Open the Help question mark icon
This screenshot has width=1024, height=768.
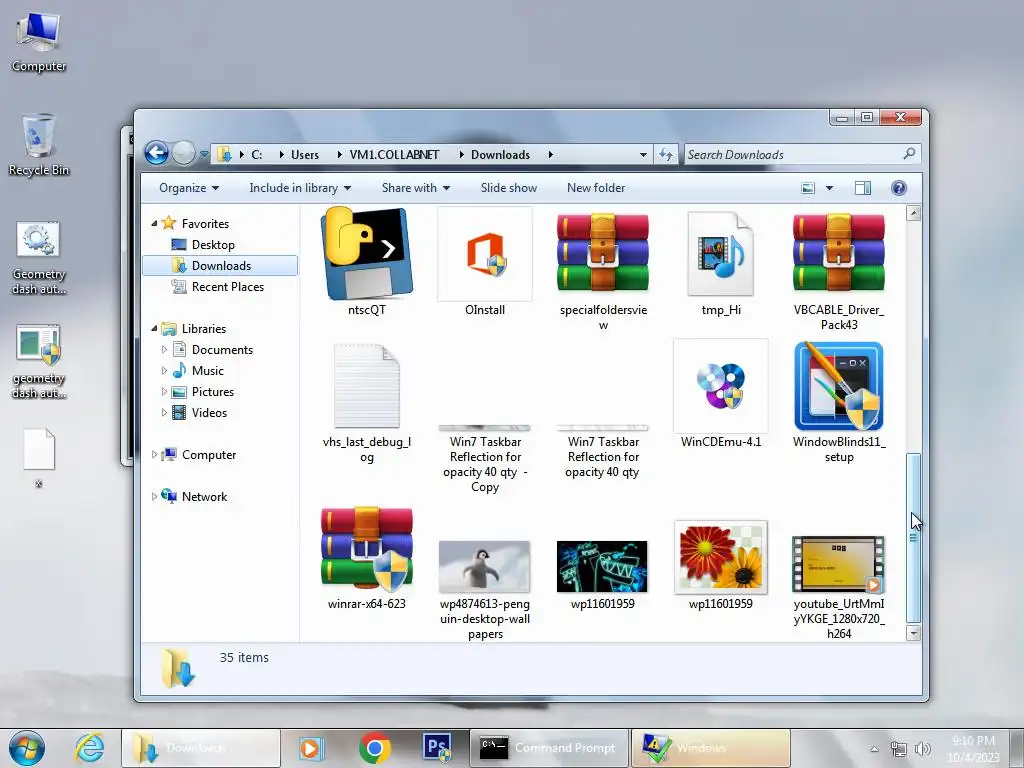899,188
